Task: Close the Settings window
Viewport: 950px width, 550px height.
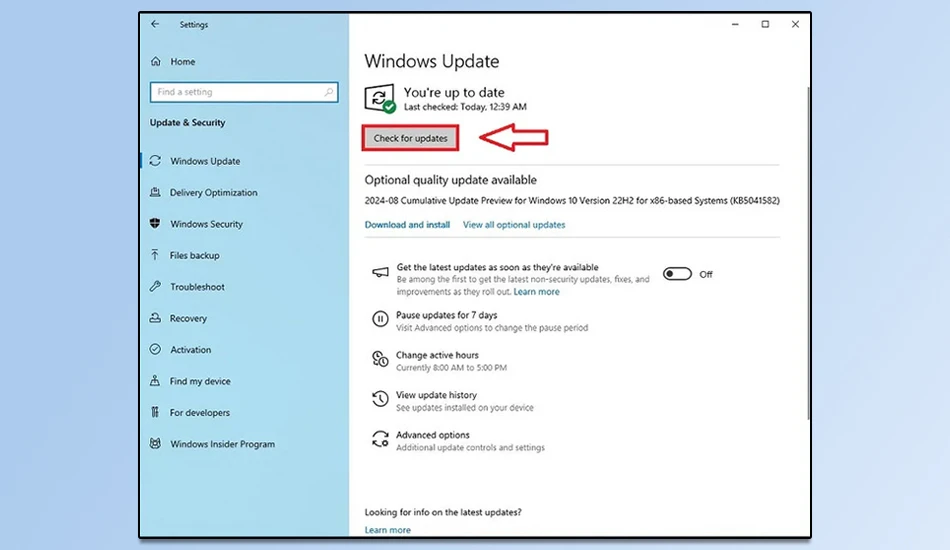Action: tap(795, 24)
